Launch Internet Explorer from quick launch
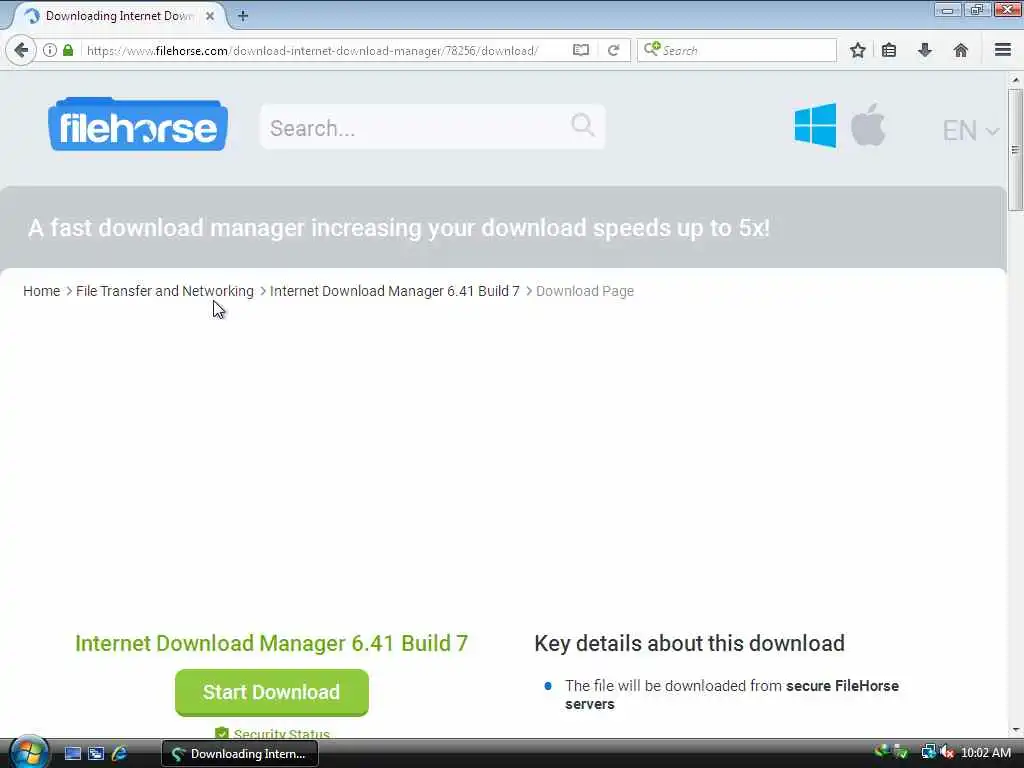 (120, 754)
